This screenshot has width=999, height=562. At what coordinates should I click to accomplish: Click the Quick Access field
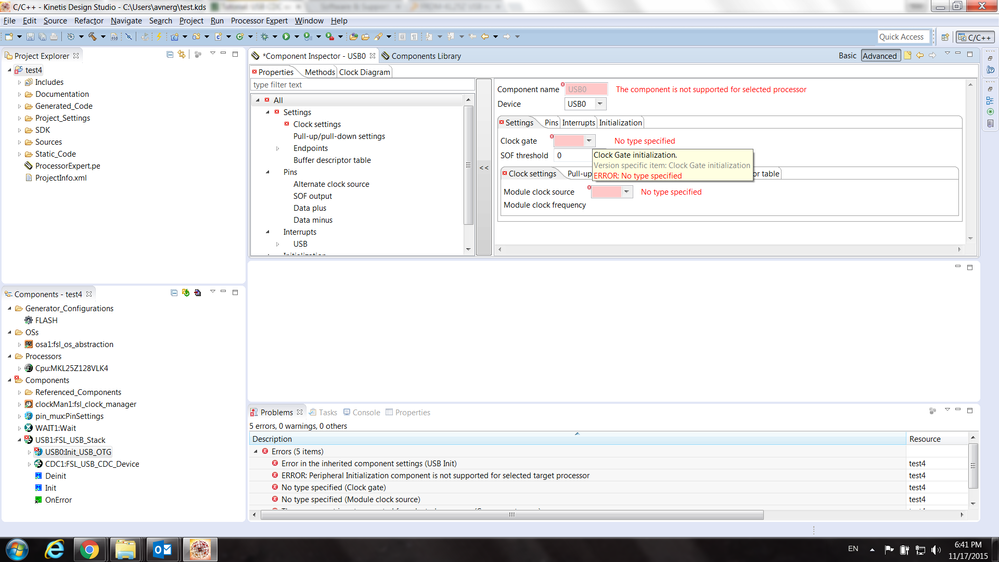[x=903, y=37]
